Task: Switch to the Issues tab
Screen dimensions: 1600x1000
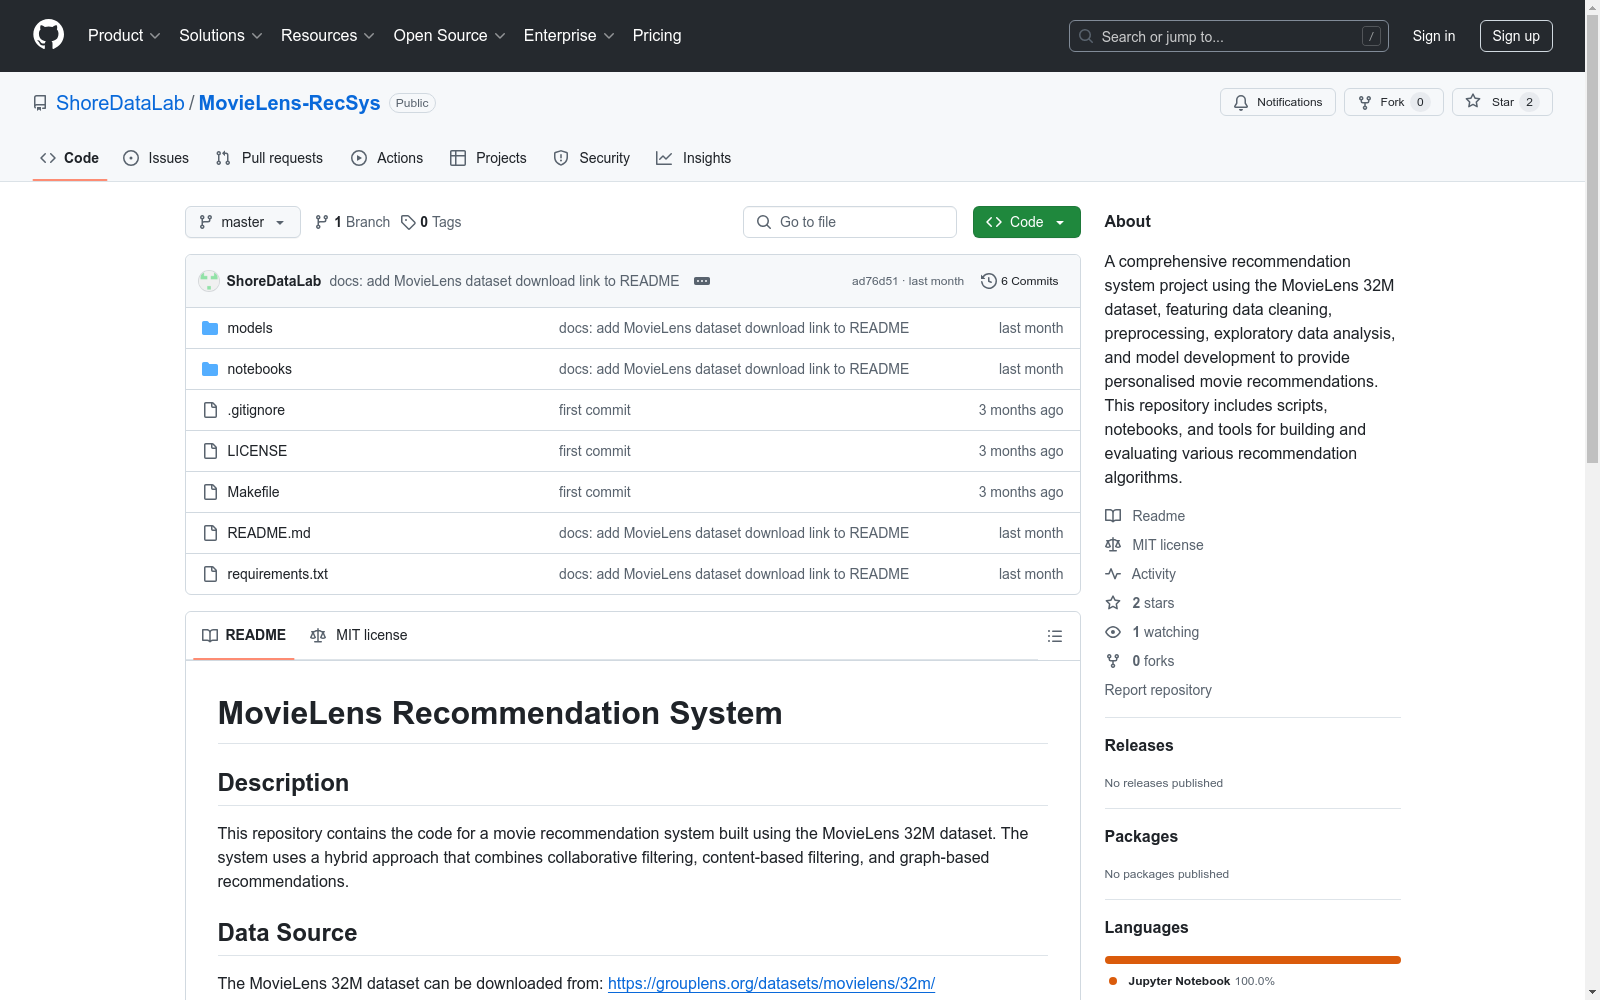Action: [156, 158]
